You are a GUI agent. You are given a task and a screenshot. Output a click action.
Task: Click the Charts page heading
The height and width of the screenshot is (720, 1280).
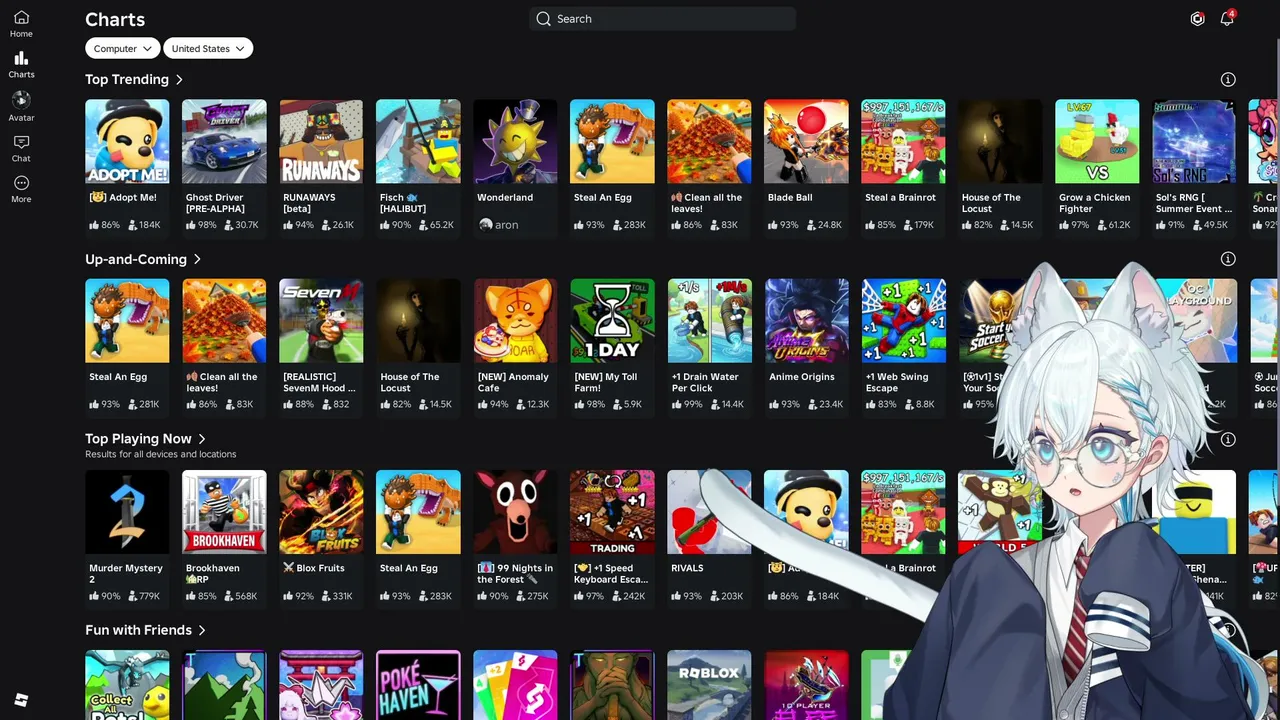pyautogui.click(x=115, y=19)
